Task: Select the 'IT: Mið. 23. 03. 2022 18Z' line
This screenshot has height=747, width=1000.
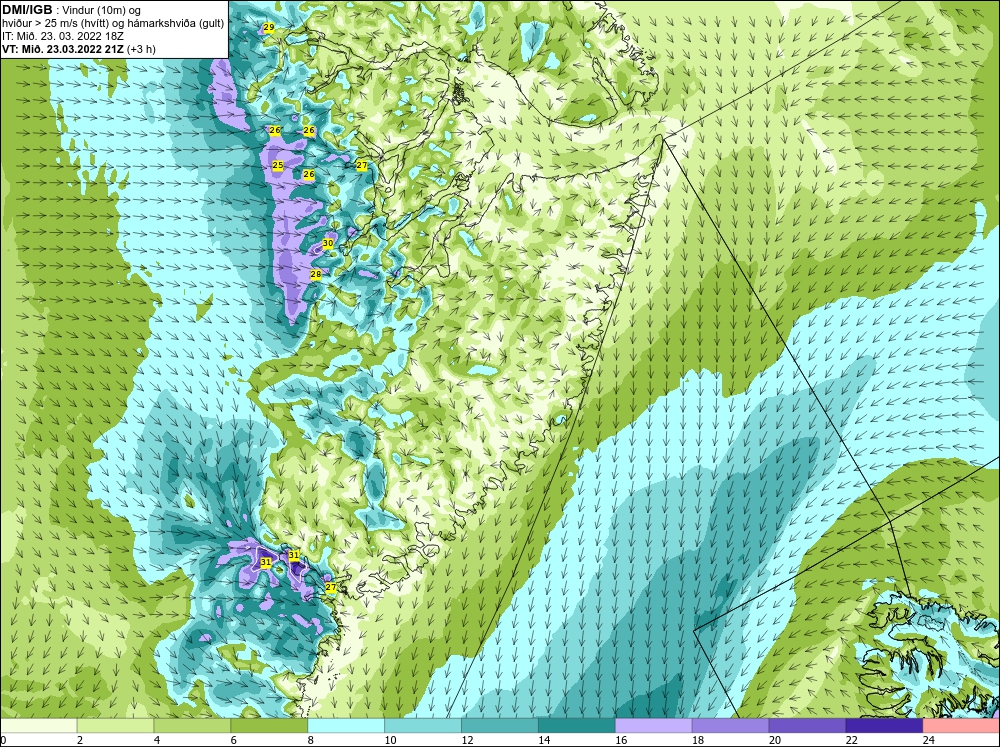Action: (x=62, y=36)
